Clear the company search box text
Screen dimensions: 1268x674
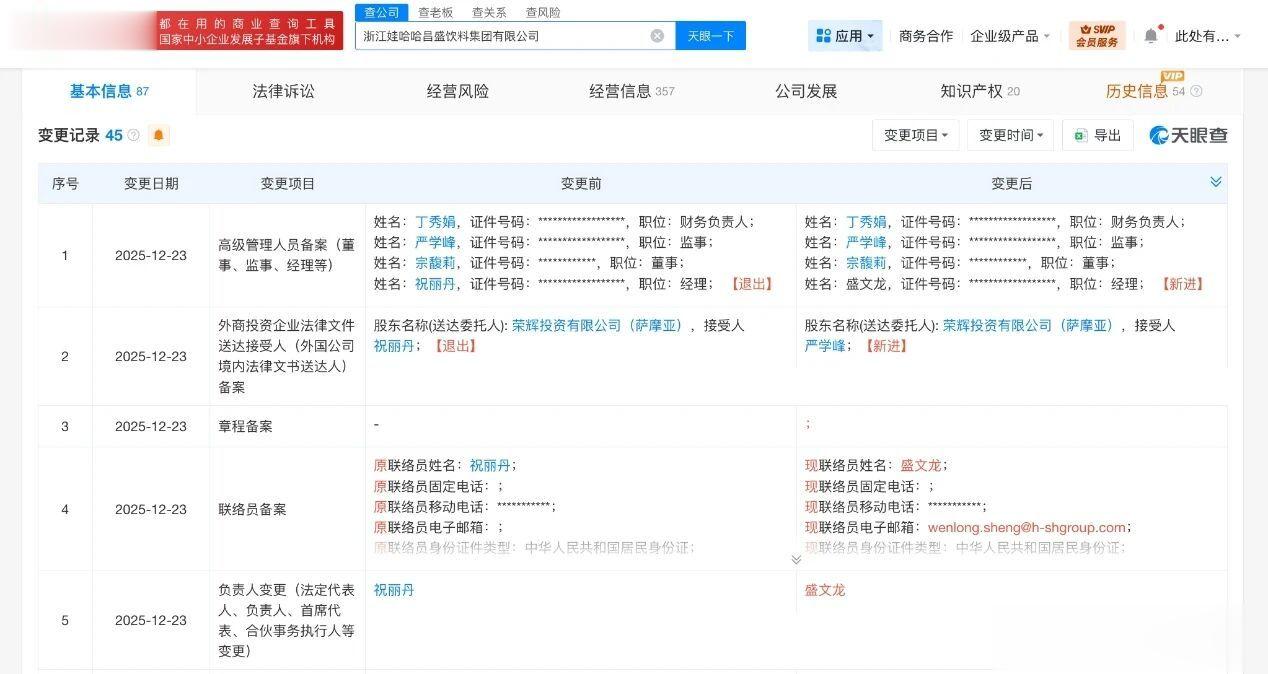(x=657, y=36)
